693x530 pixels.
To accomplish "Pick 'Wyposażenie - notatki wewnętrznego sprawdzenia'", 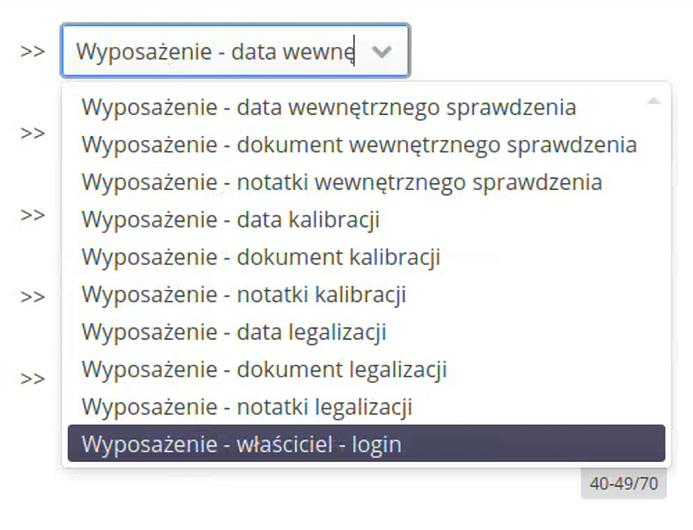I will (x=341, y=182).
